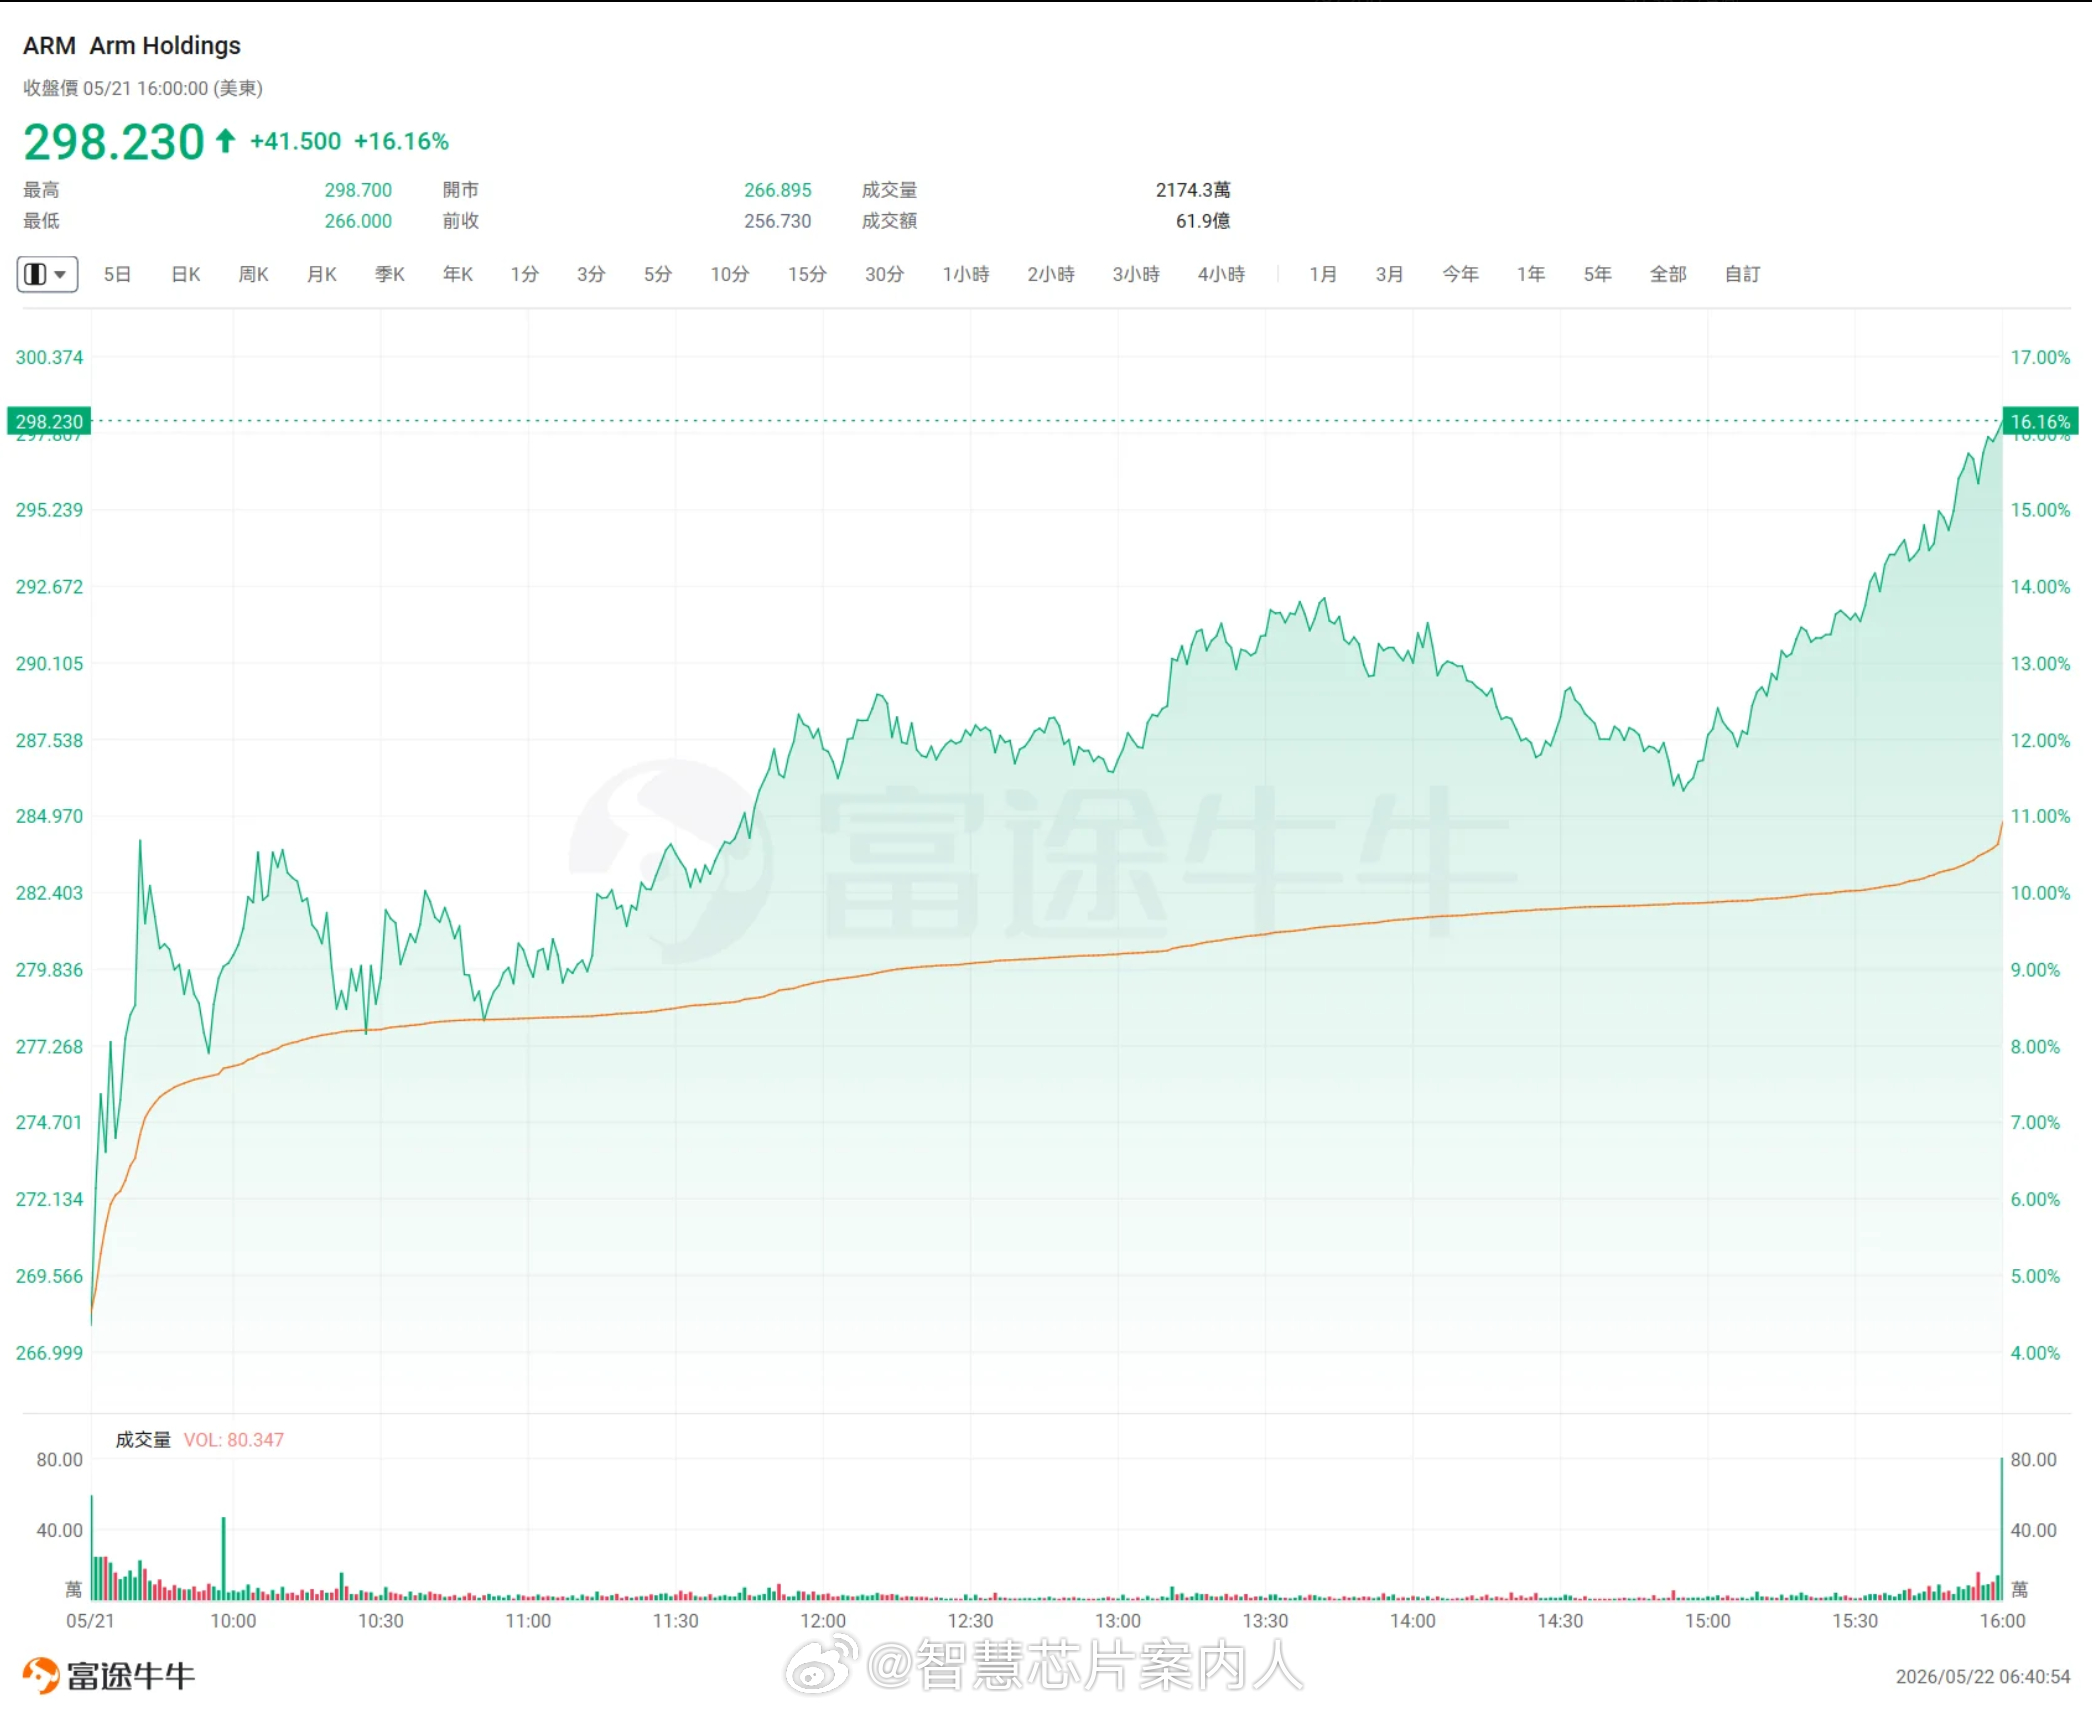Click the 成交量 label above the volume chart
This screenshot has height=1716, width=2092.
click(143, 1440)
